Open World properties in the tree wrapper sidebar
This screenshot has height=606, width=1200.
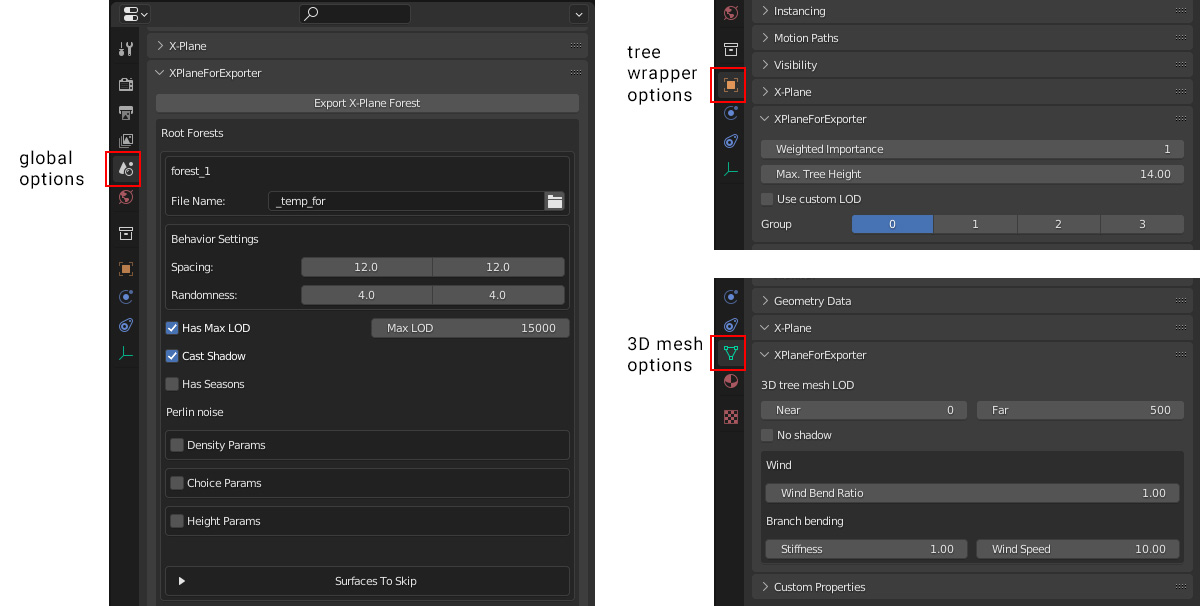pos(731,13)
